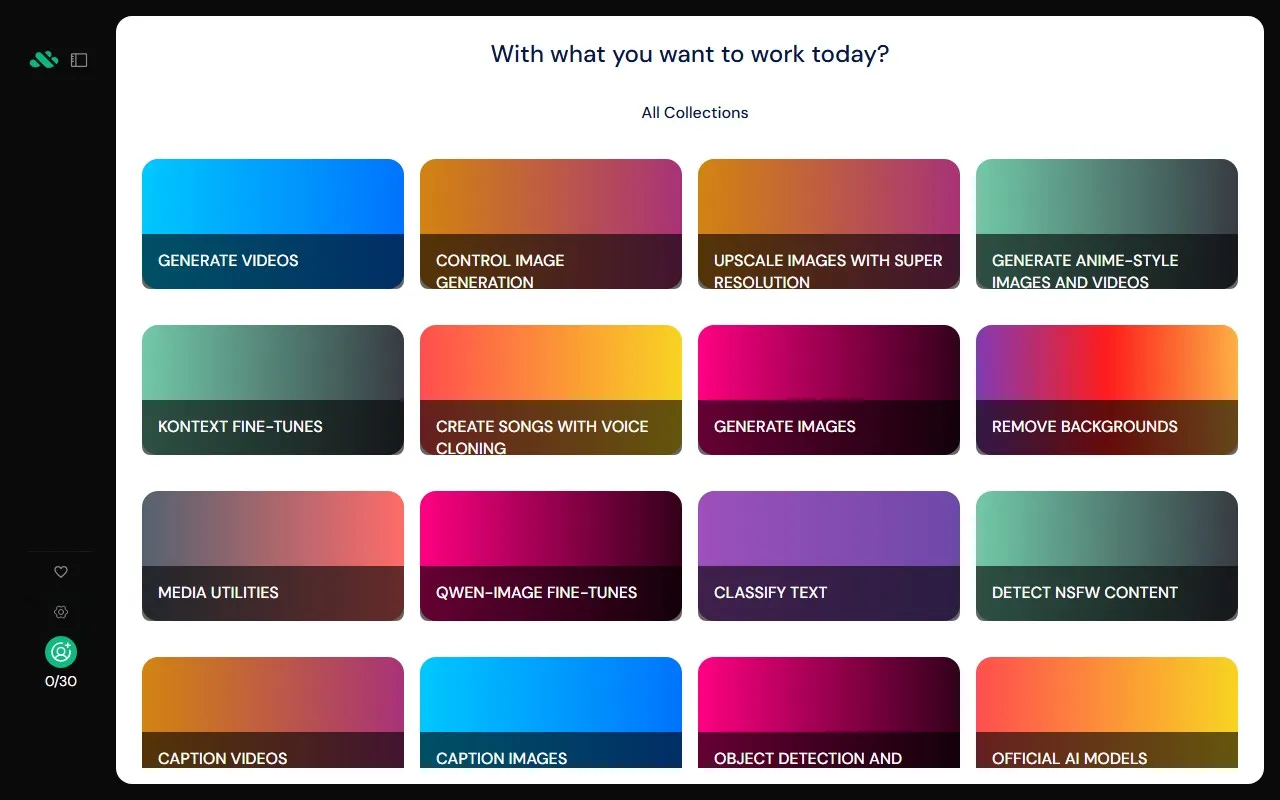Click the 0/30 usage counter
The width and height of the screenshot is (1280, 800).
point(61,682)
